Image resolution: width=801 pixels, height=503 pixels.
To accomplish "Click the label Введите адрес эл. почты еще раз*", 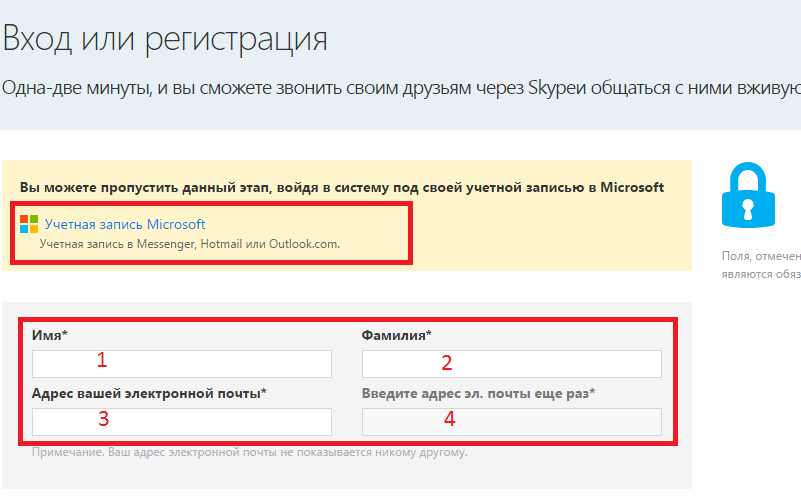I will (478, 393).
